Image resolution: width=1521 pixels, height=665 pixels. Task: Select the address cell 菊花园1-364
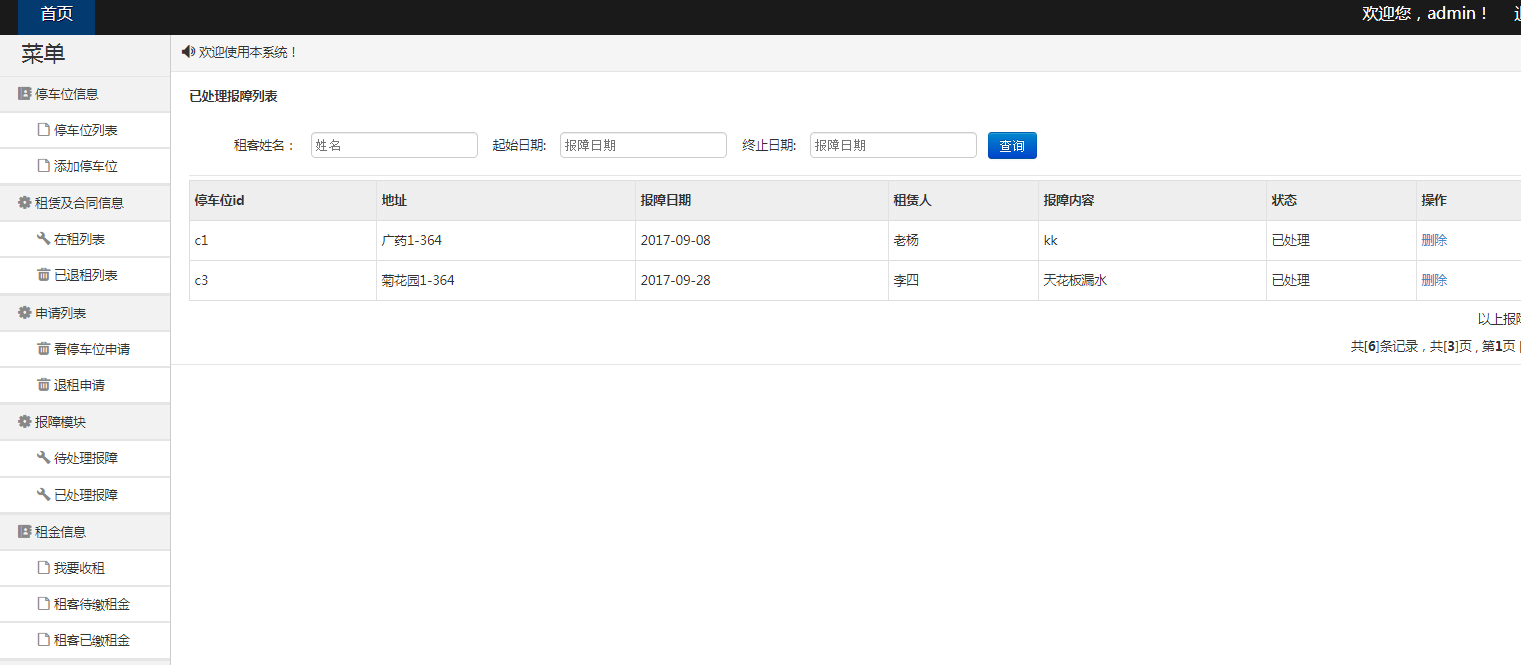pos(506,280)
